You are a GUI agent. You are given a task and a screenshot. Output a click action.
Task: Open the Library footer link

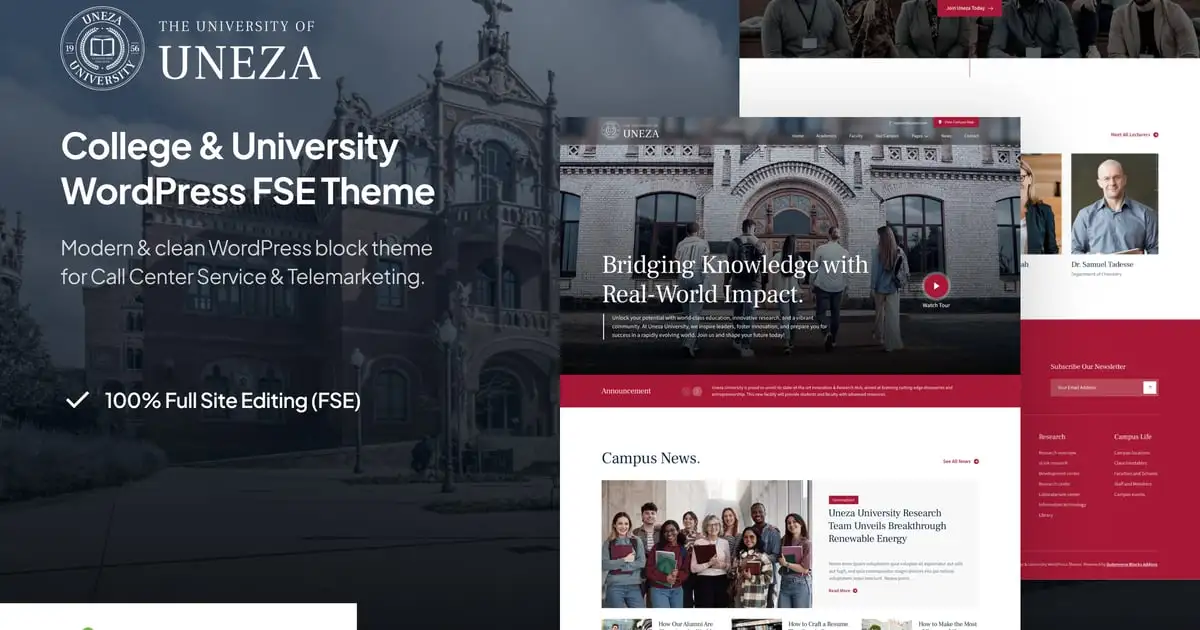pos(1046,515)
